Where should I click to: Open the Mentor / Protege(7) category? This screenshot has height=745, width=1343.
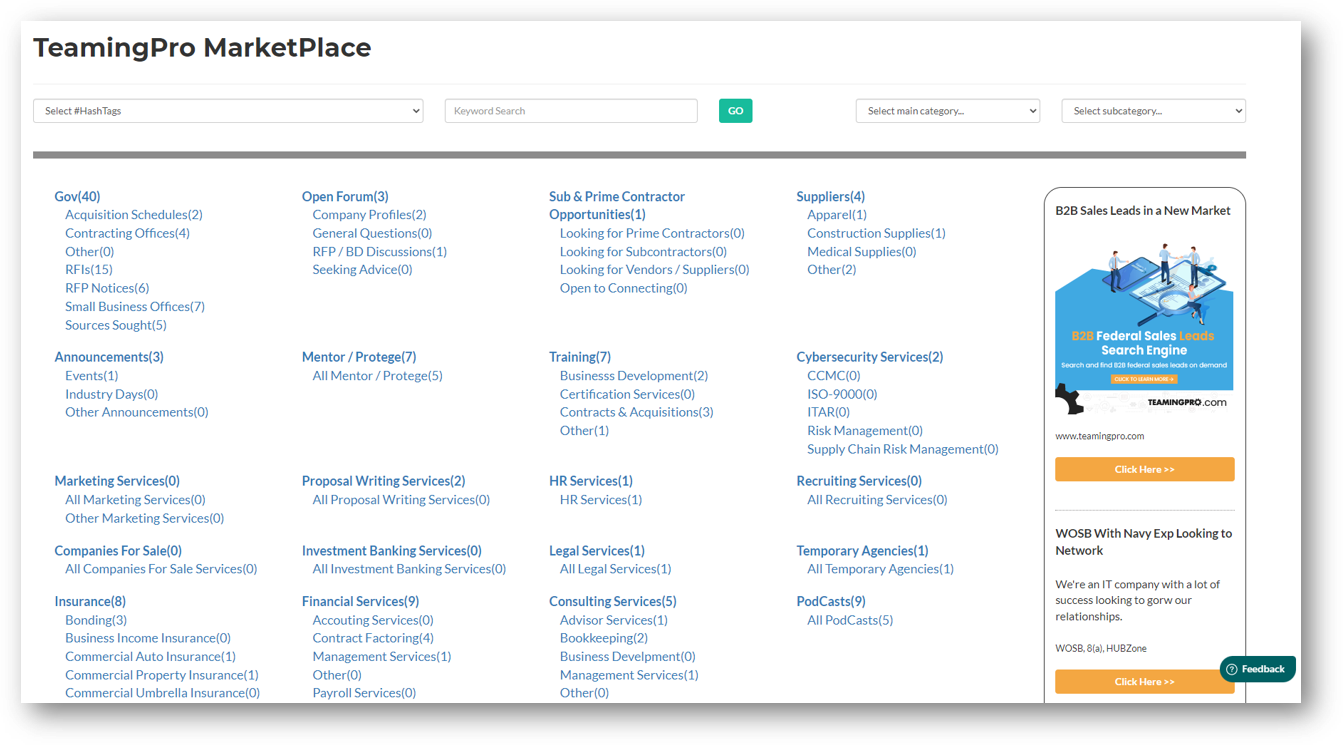tap(359, 357)
